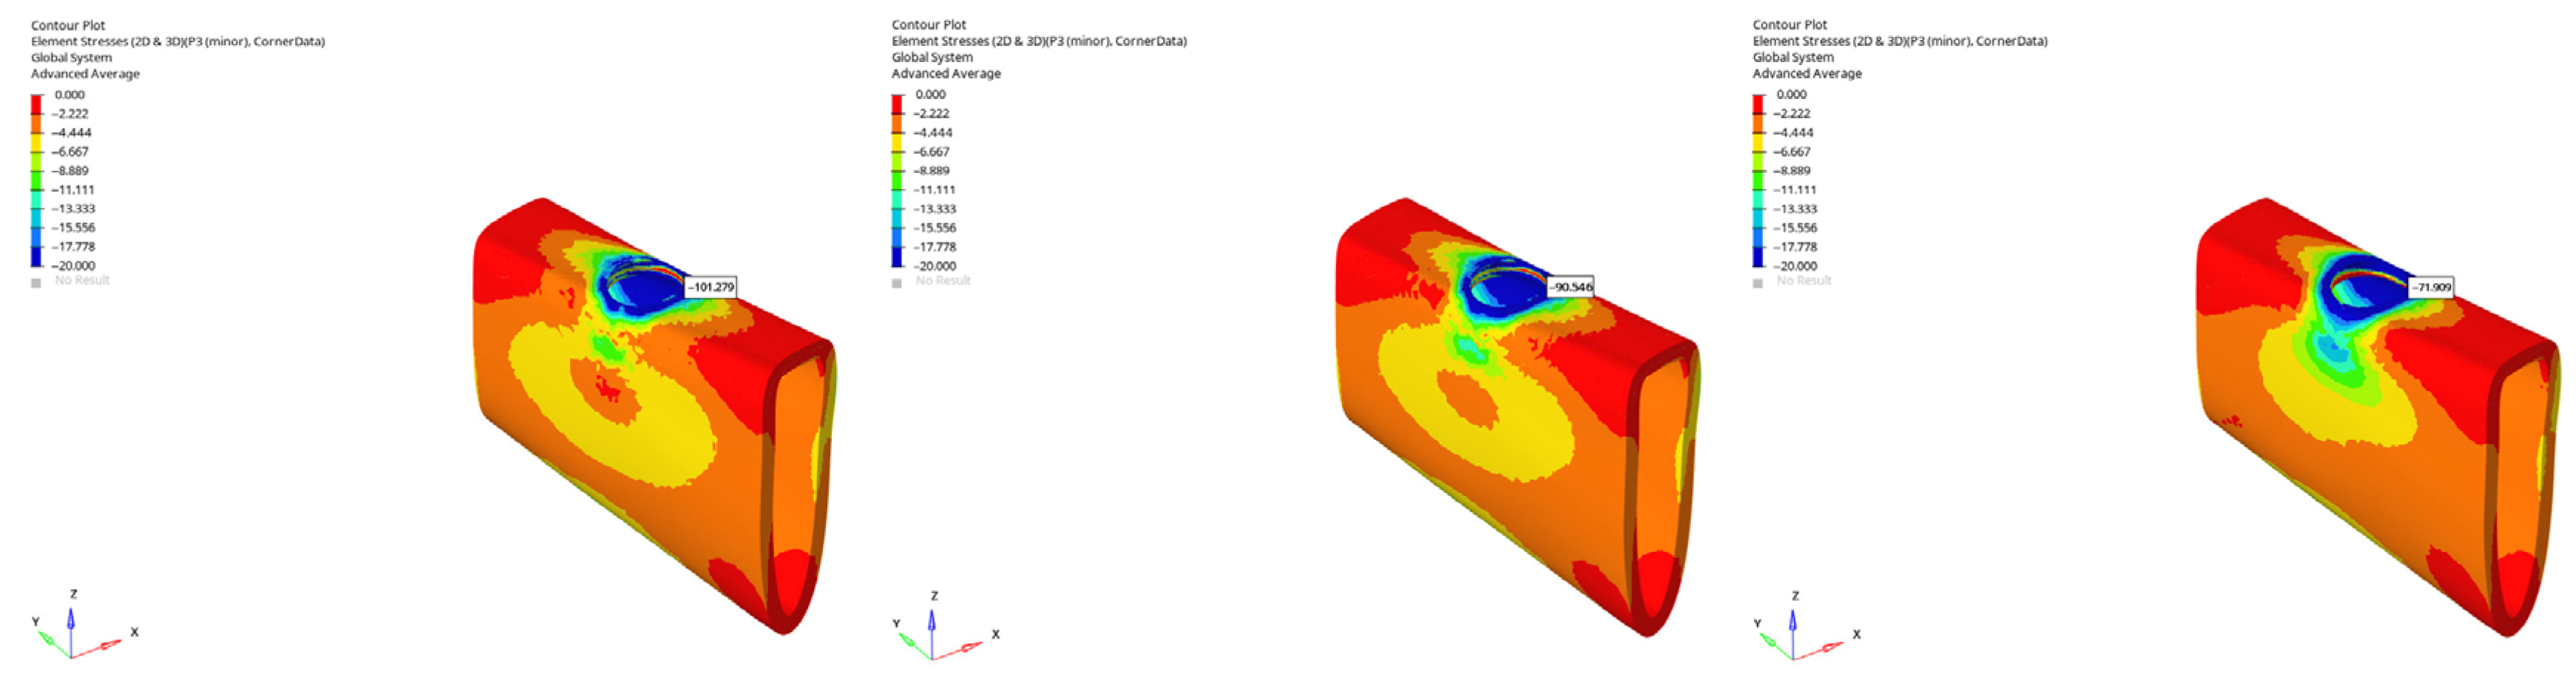This screenshot has height=694, width=2576.
Task: Click the XYZ axis triad in middle plot
Action: (x=945, y=628)
